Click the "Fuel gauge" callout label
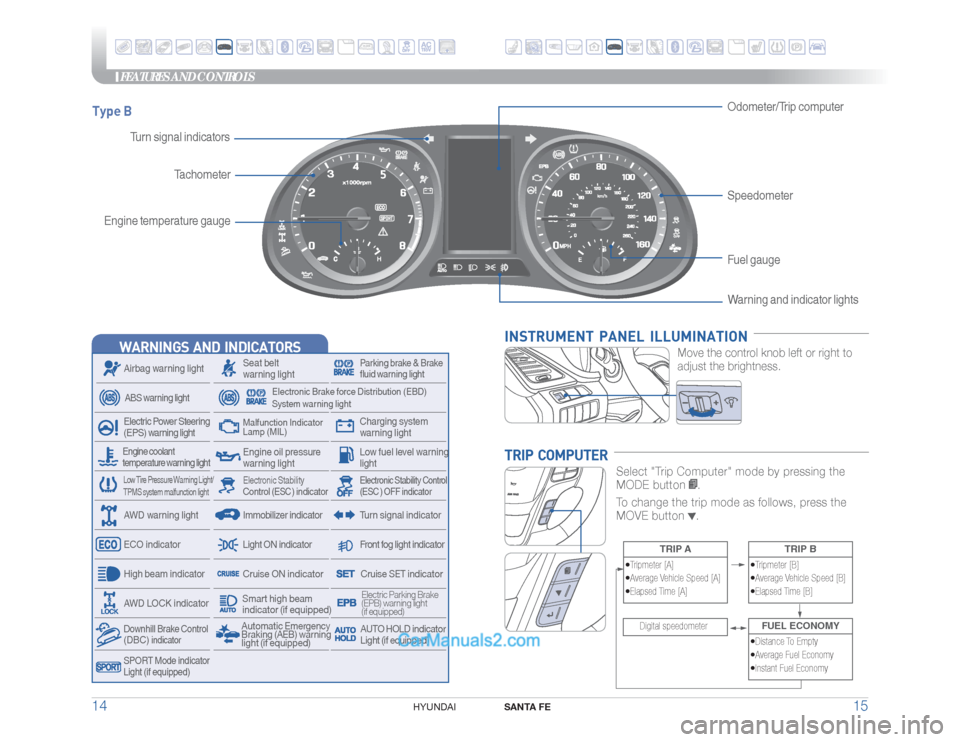960x742 pixels. pyautogui.click(x=754, y=260)
